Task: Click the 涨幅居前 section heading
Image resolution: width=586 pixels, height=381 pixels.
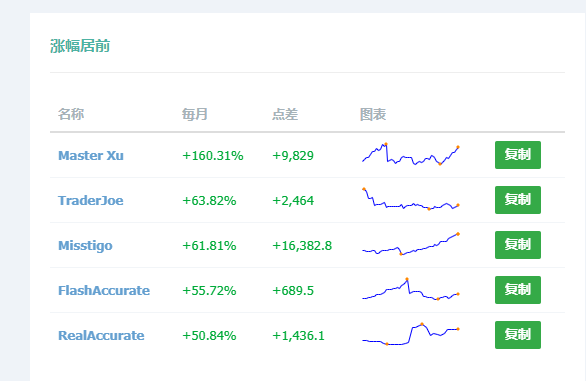Action: (80, 46)
